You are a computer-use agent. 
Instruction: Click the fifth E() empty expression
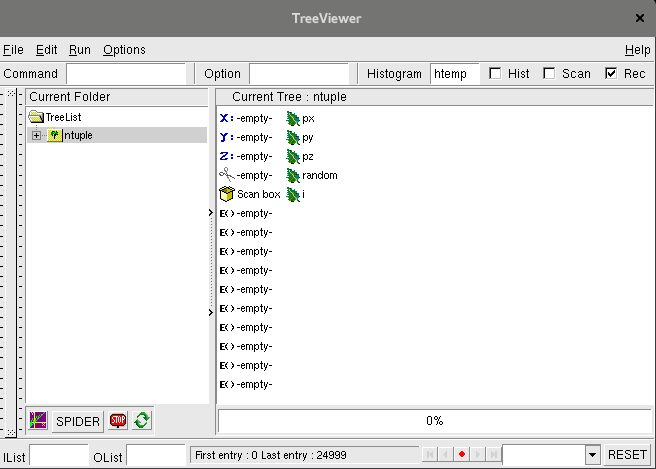pos(246,290)
